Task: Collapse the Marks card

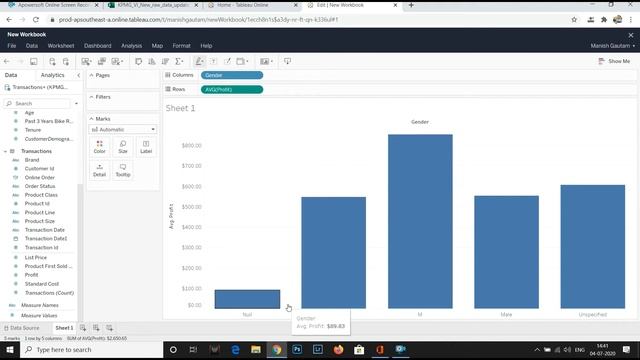Action: tap(91, 119)
